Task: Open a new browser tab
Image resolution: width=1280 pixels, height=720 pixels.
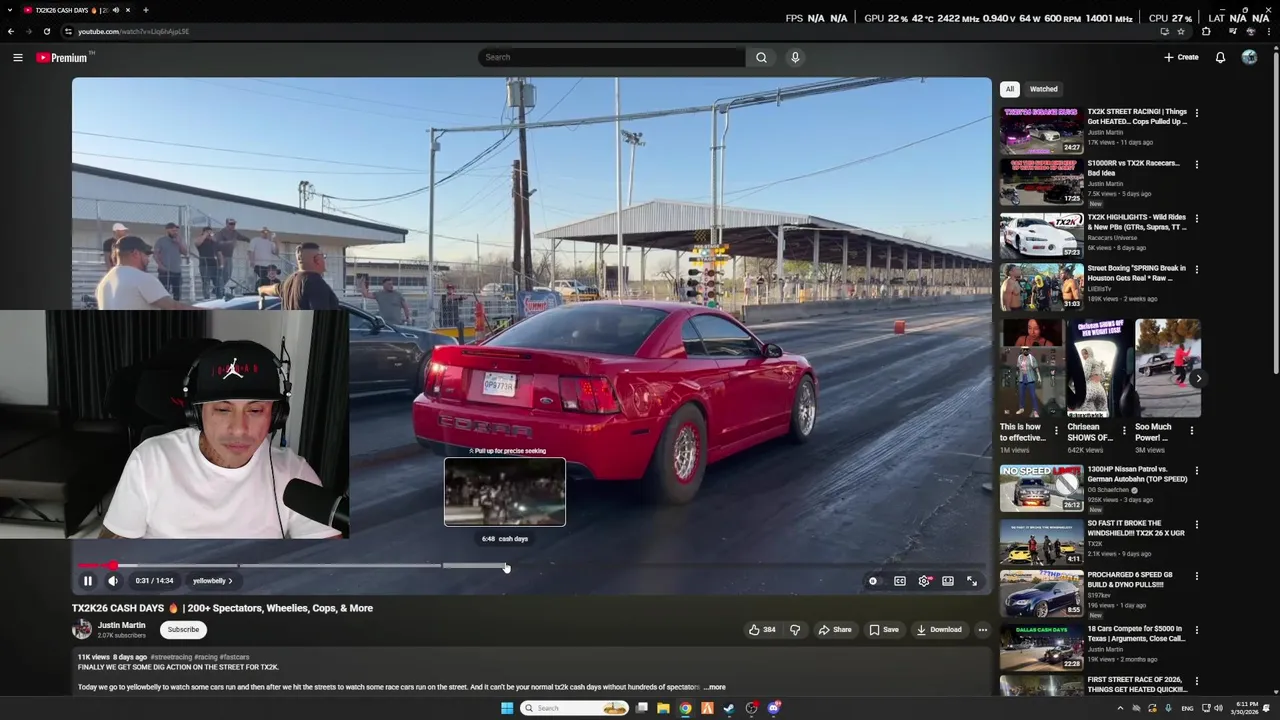Action: click(x=145, y=10)
